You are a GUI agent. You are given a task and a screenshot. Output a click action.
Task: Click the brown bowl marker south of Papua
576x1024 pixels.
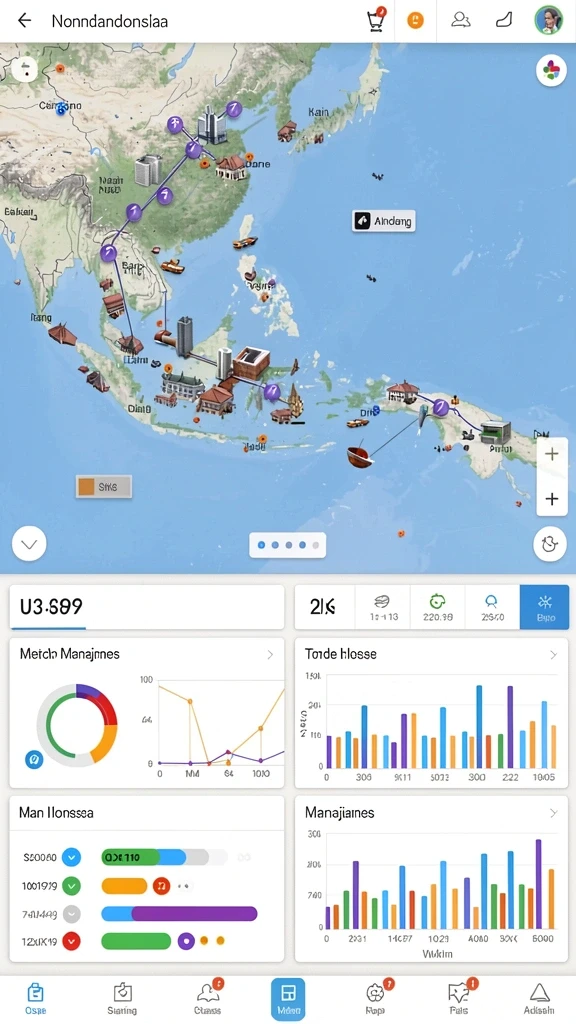click(x=358, y=456)
